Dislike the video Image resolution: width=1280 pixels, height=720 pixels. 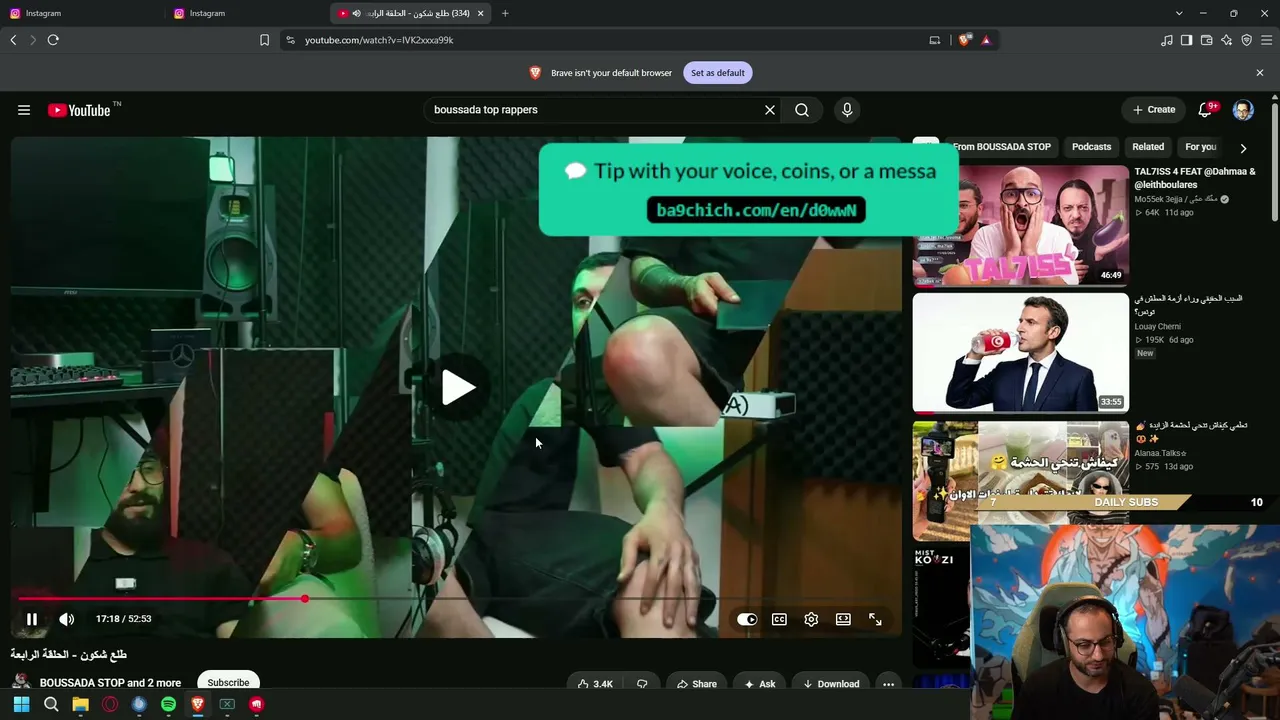pos(642,684)
